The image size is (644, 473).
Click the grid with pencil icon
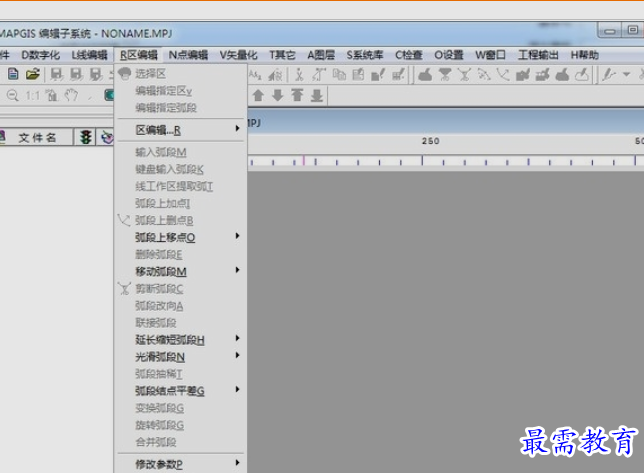tap(398, 75)
